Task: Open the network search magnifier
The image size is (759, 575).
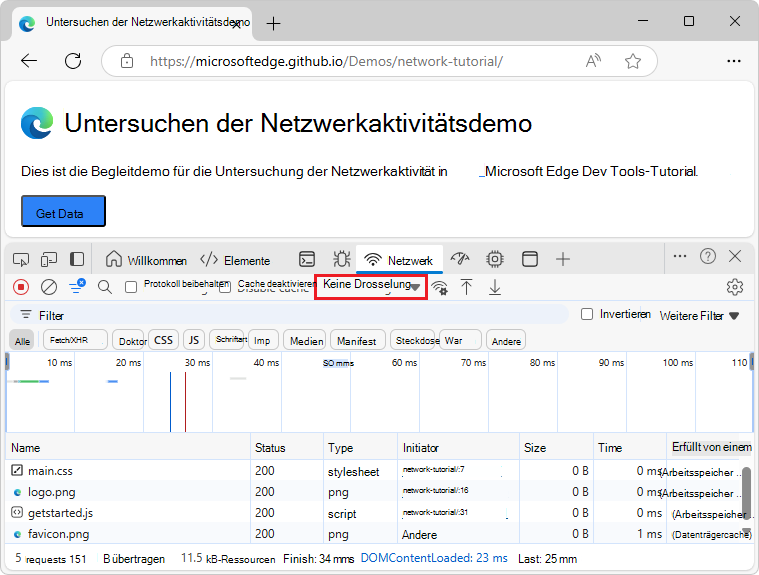Action: [105, 287]
